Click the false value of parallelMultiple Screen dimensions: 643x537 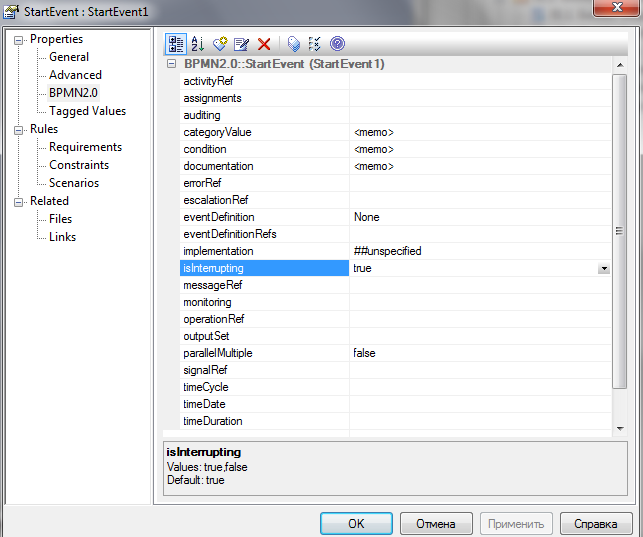click(364, 353)
